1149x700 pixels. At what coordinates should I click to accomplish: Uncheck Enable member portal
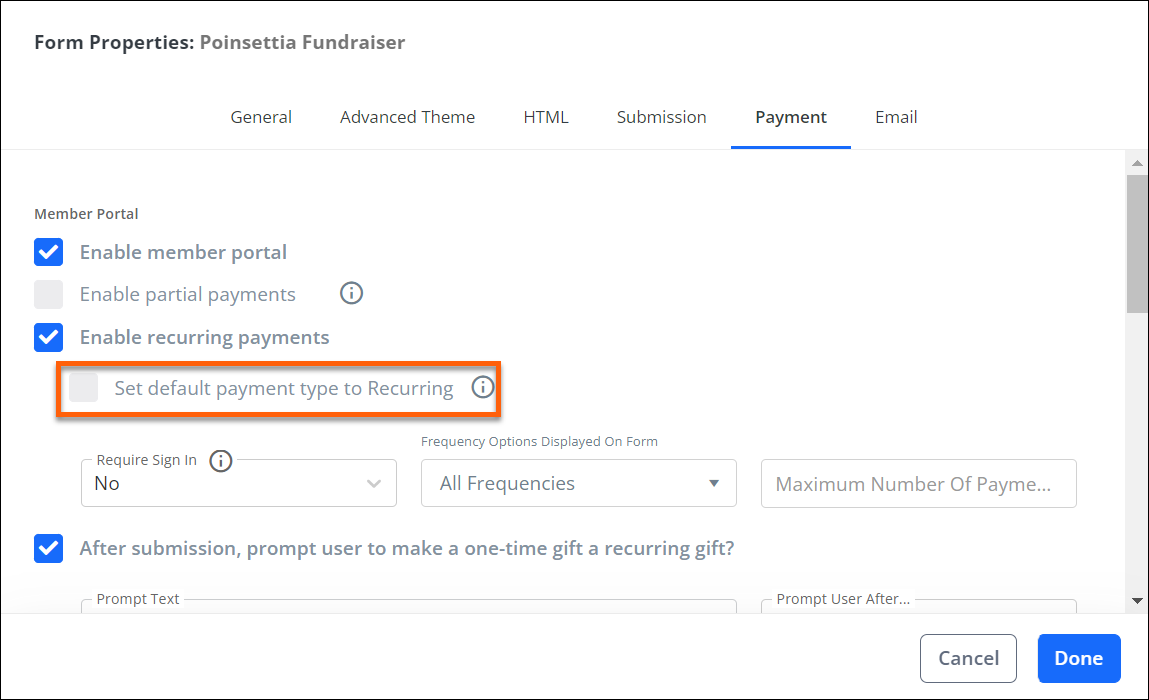click(x=48, y=252)
